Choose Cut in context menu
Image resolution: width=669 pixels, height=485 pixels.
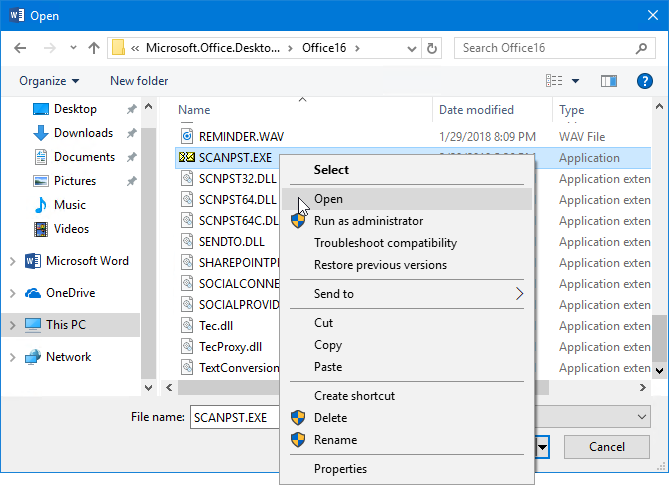click(407, 323)
